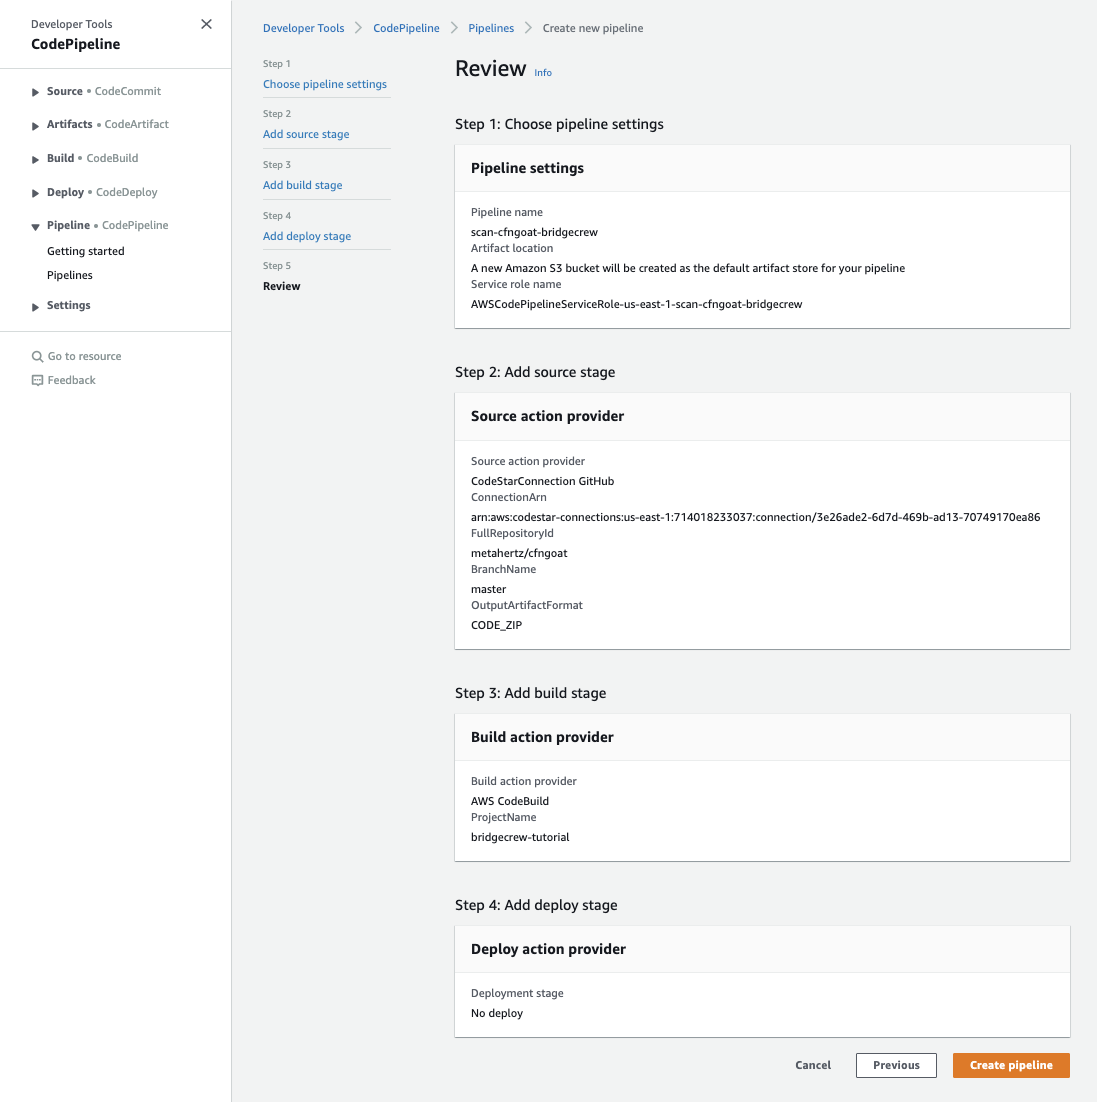The height and width of the screenshot is (1102, 1097).
Task: Go to CodePipeline breadcrumb
Action: pos(406,28)
